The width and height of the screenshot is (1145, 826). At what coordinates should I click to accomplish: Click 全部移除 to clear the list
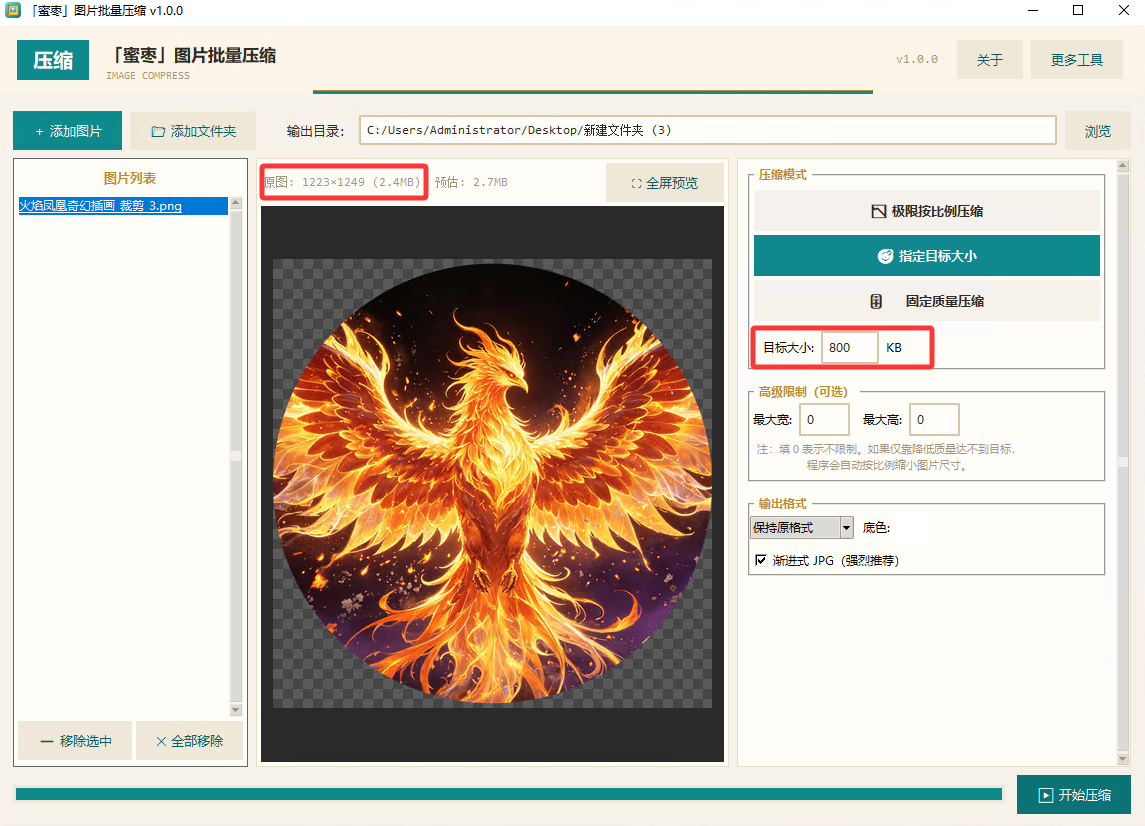(189, 741)
